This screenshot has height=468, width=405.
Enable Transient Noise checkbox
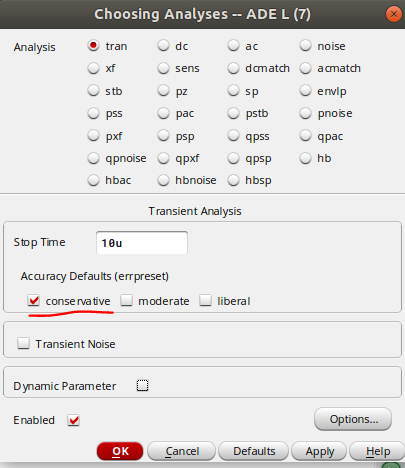pos(23,343)
